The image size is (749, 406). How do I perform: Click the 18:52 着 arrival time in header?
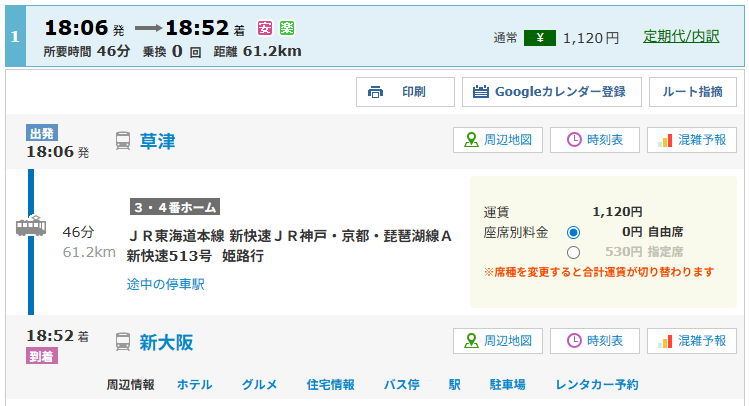[x=205, y=28]
